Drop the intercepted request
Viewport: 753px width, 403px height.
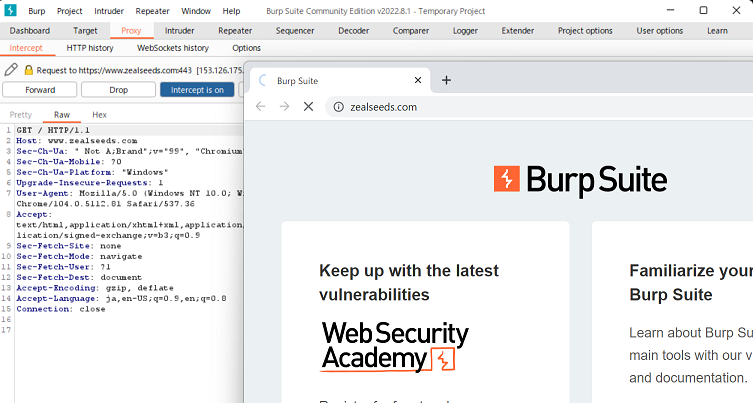pyautogui.click(x=118, y=90)
